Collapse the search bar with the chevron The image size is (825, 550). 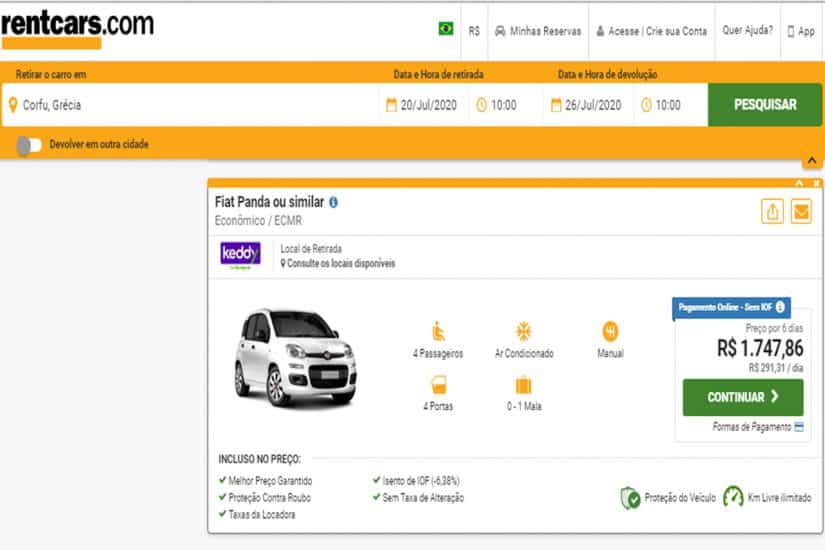(x=812, y=161)
